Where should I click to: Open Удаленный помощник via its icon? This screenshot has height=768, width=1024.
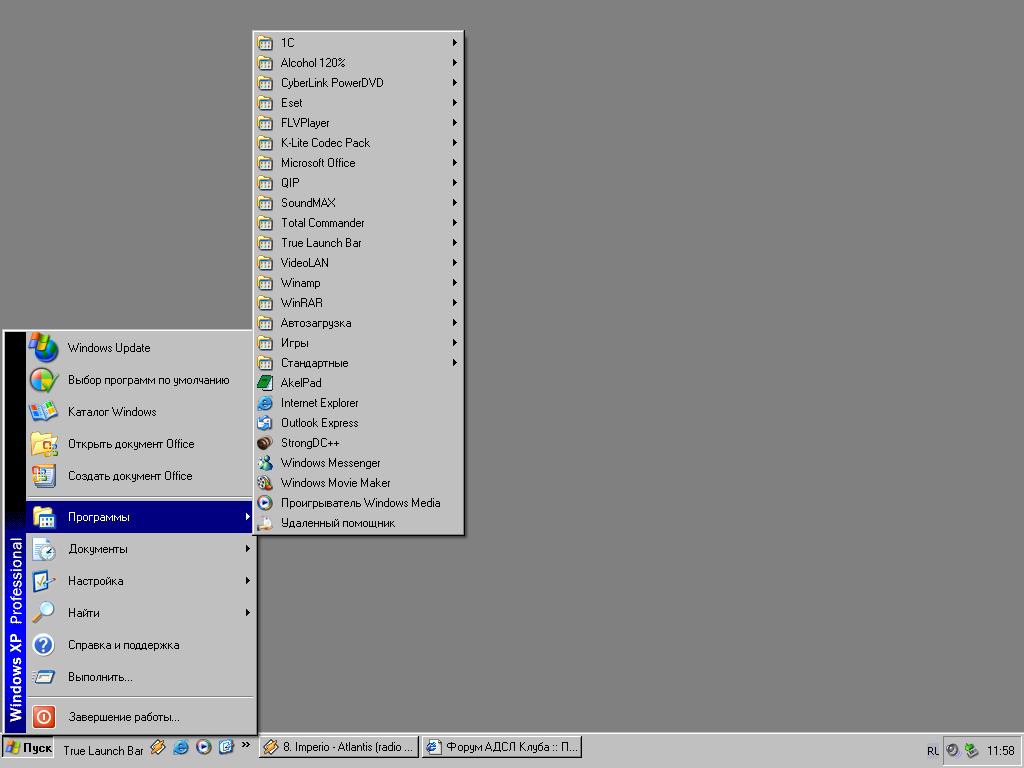pos(264,523)
